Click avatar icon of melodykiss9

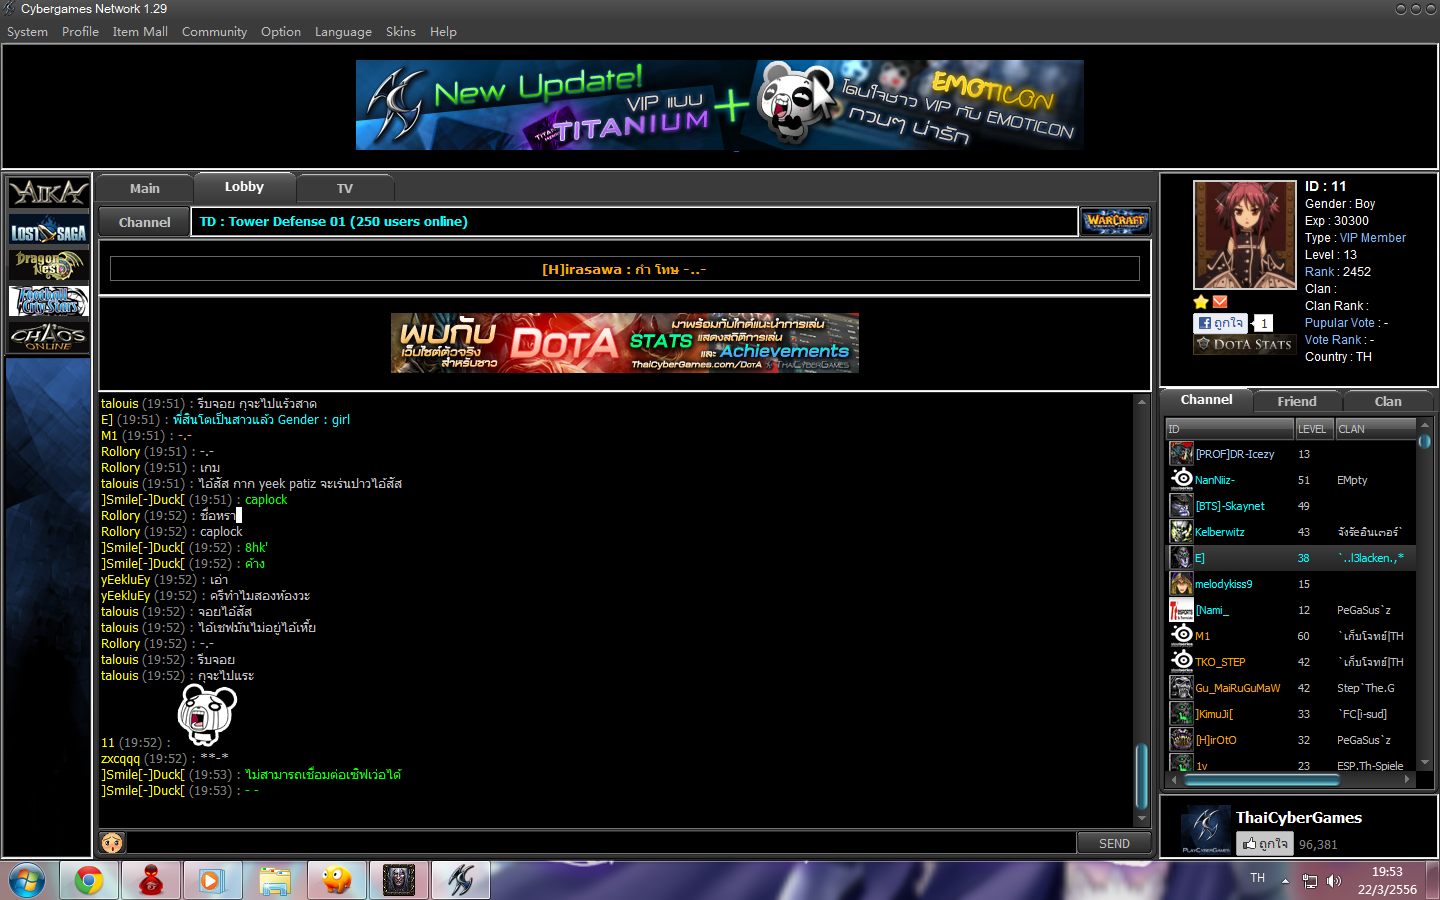(1181, 584)
